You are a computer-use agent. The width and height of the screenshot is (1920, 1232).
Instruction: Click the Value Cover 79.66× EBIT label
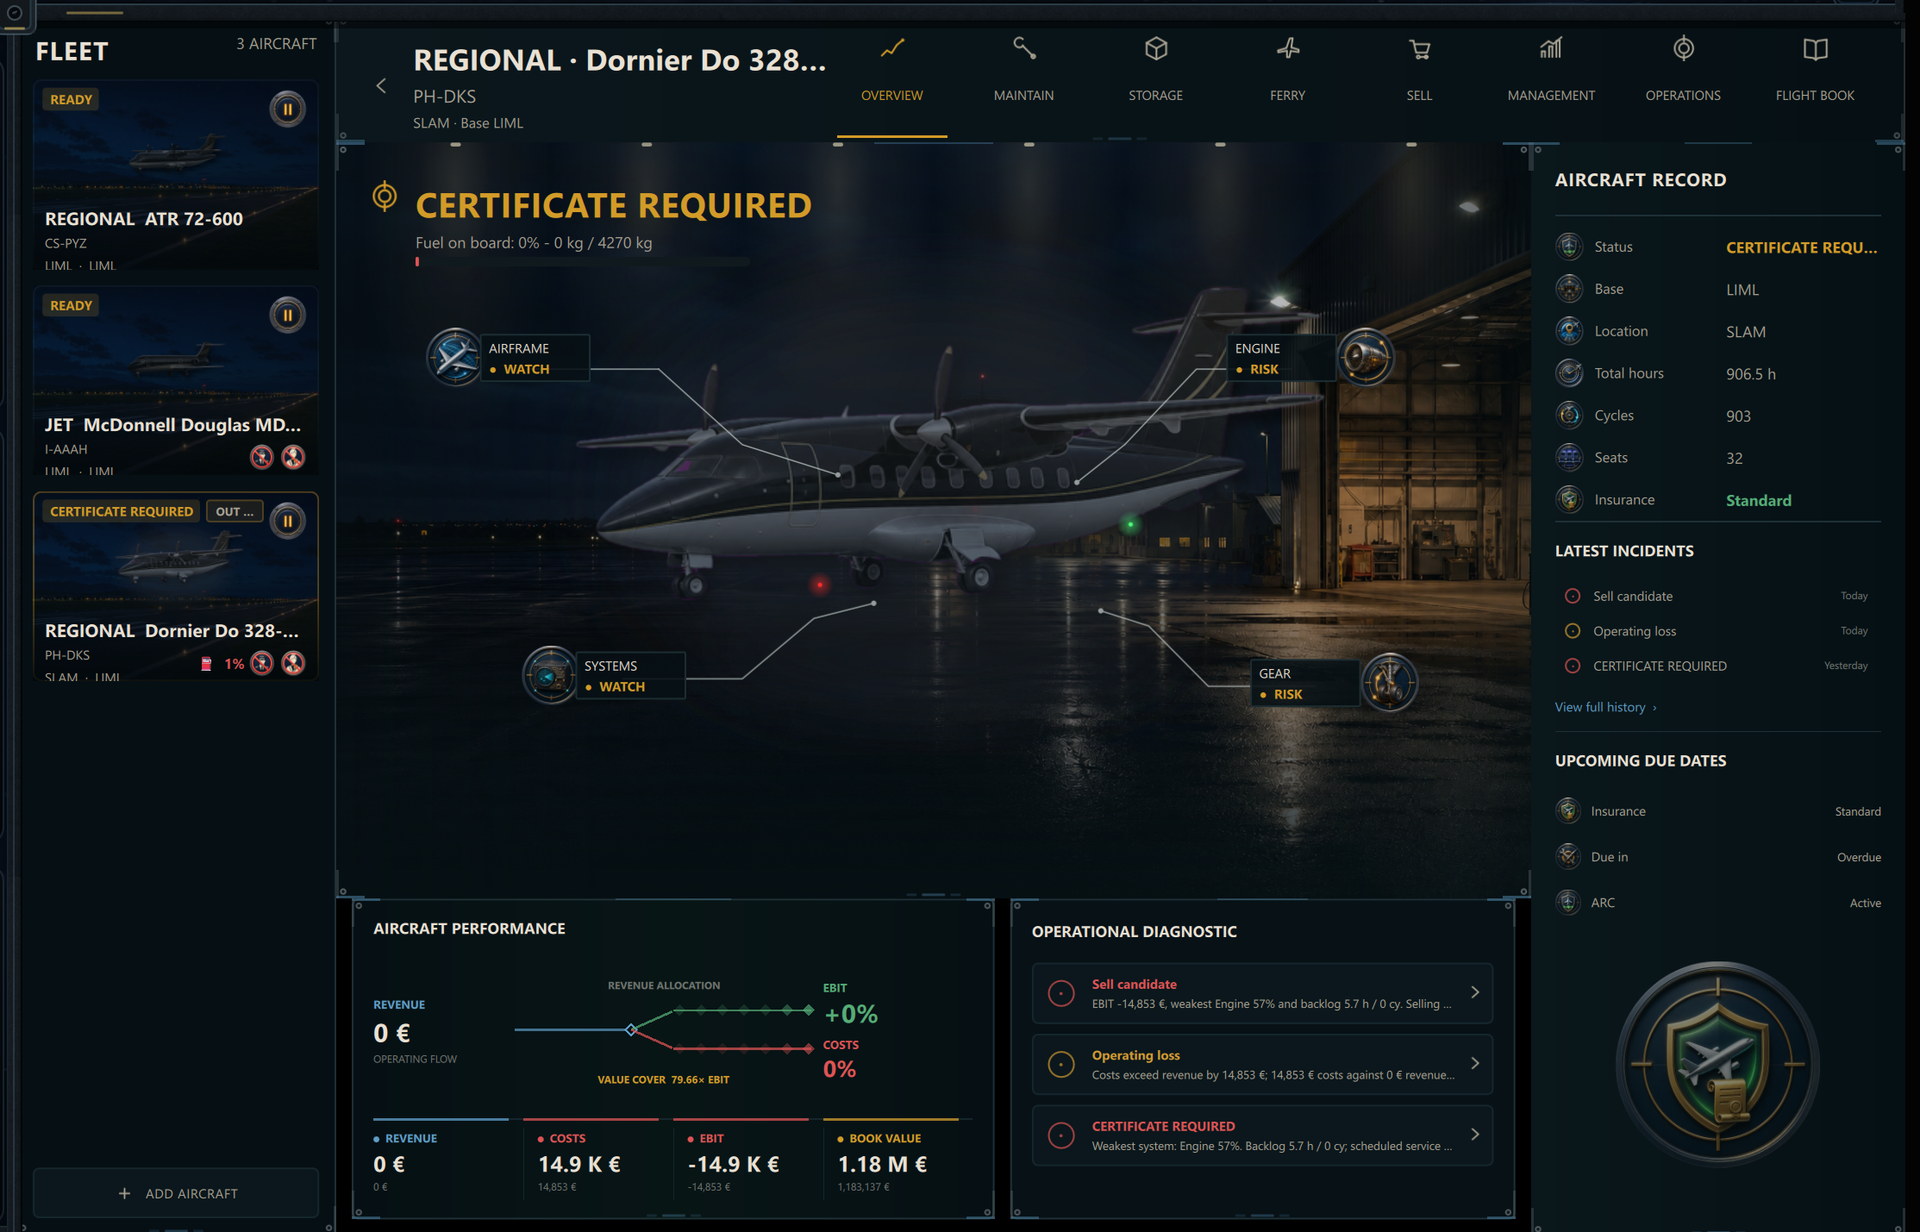(x=663, y=1080)
